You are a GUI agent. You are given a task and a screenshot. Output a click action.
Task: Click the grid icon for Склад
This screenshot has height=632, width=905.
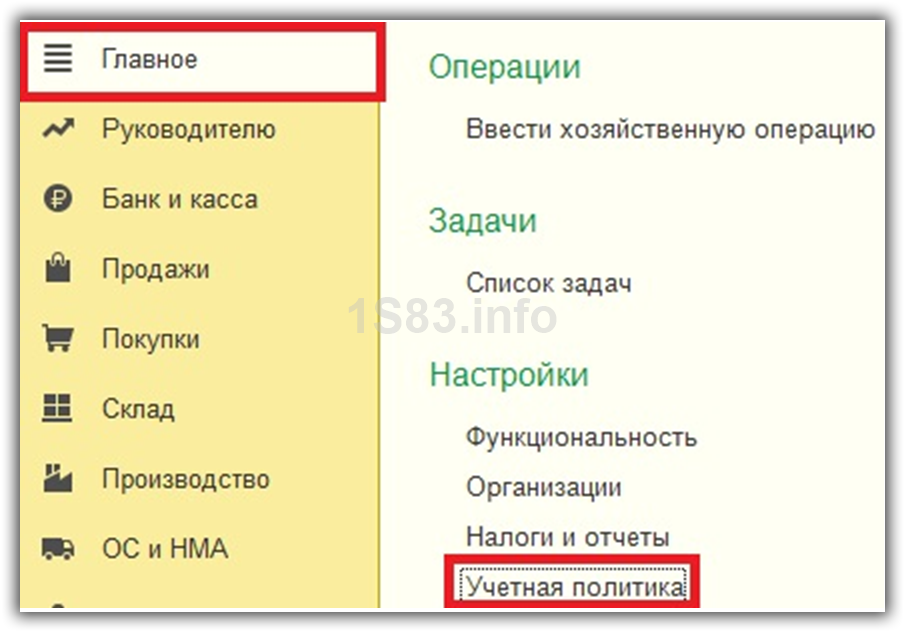59,409
